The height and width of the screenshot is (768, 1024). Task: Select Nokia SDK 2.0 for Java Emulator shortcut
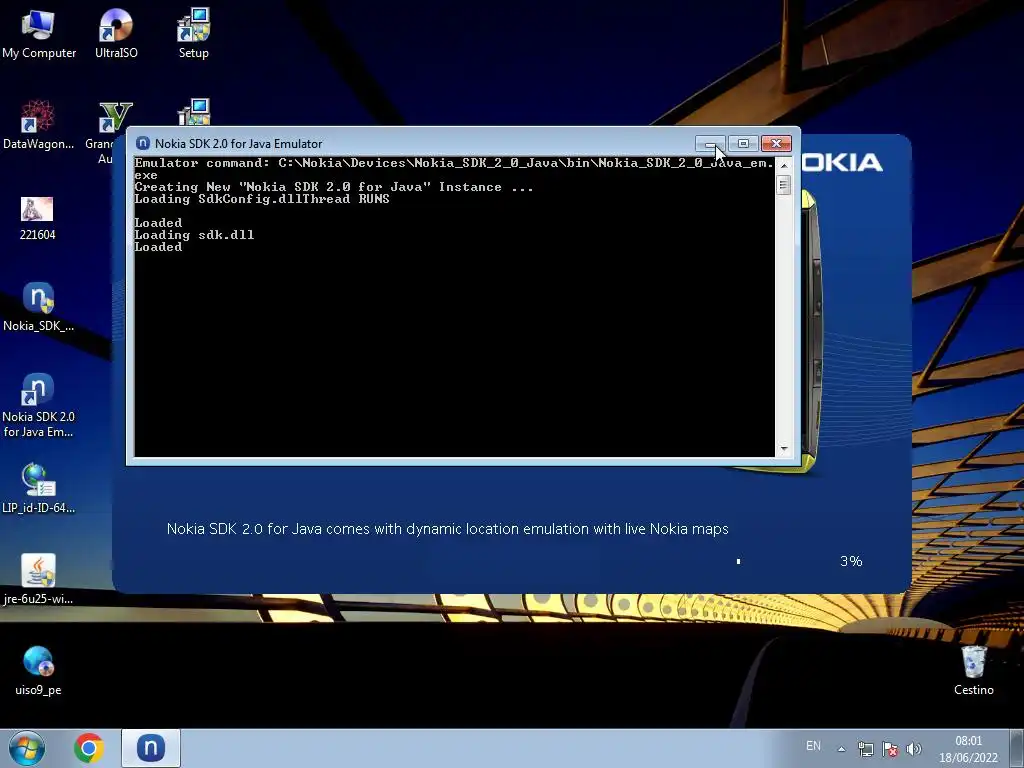tap(38, 405)
